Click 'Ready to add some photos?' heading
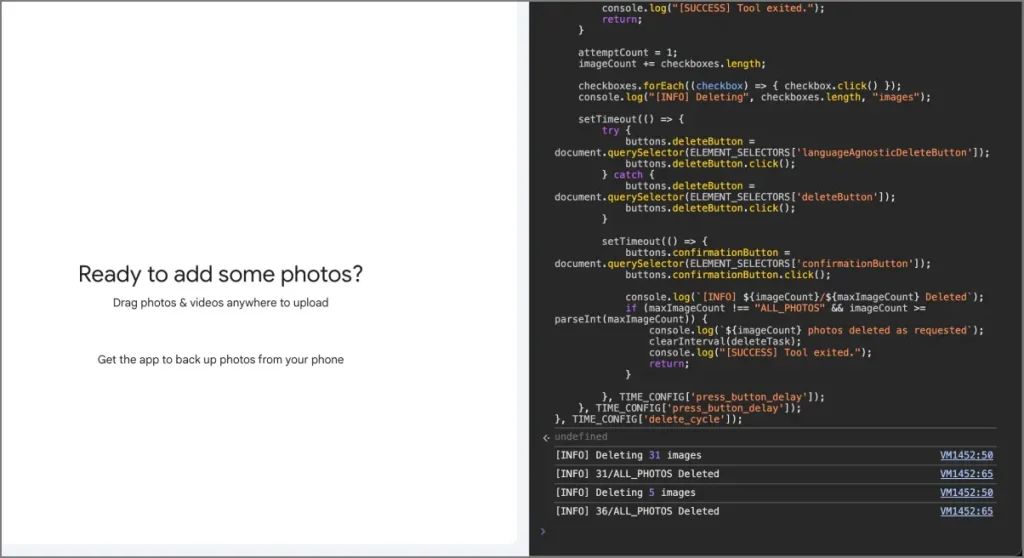Image resolution: width=1024 pixels, height=558 pixels. [x=220, y=274]
